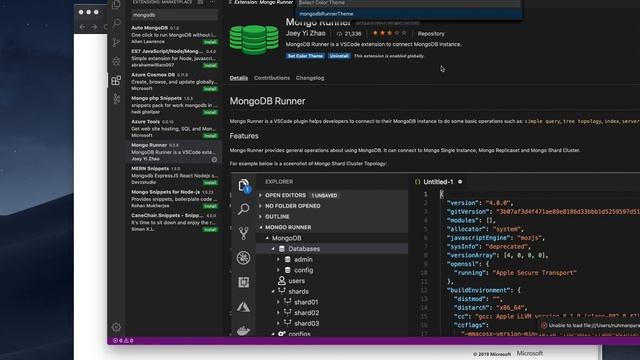Open the Auto MongoDB extension row
This screenshot has height=360, width=640.
coord(174,35)
